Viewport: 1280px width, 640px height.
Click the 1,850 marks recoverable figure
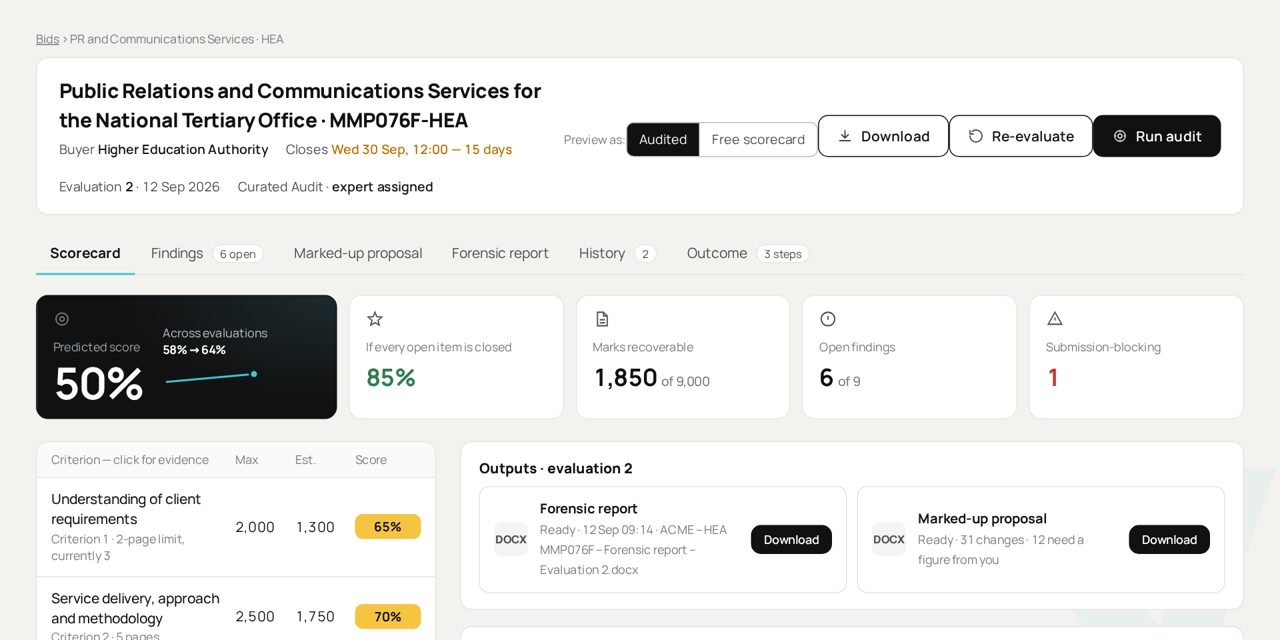coord(626,378)
